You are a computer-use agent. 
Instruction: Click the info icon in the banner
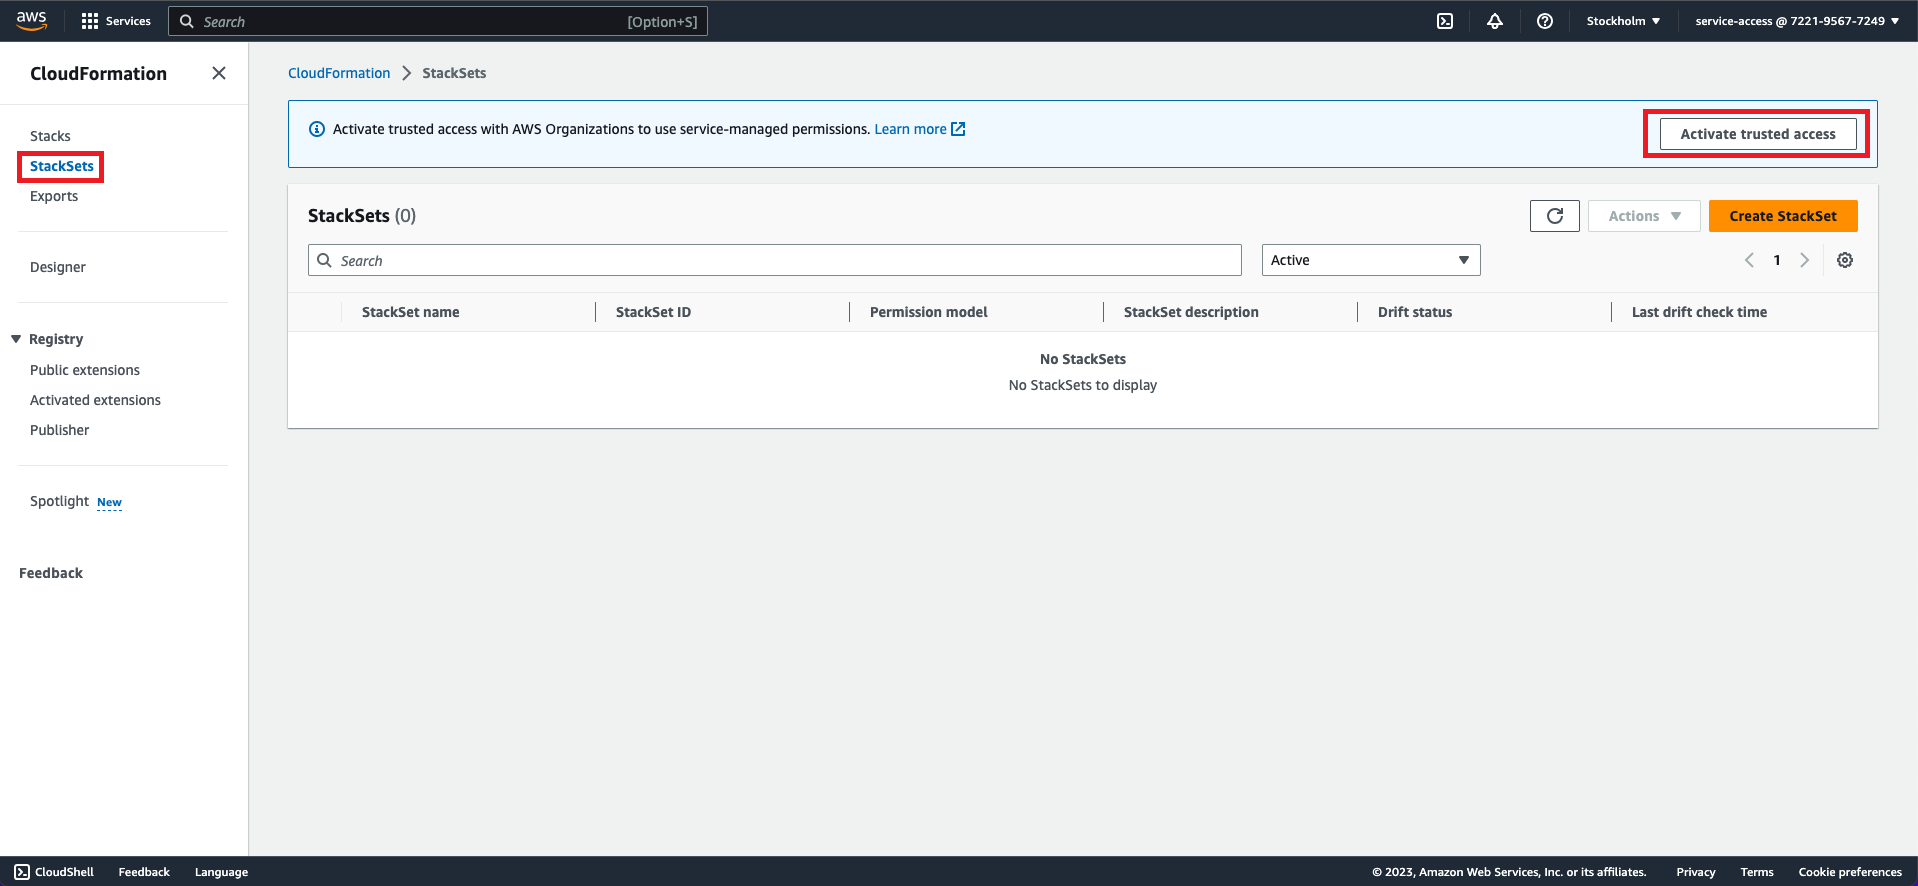pos(317,129)
